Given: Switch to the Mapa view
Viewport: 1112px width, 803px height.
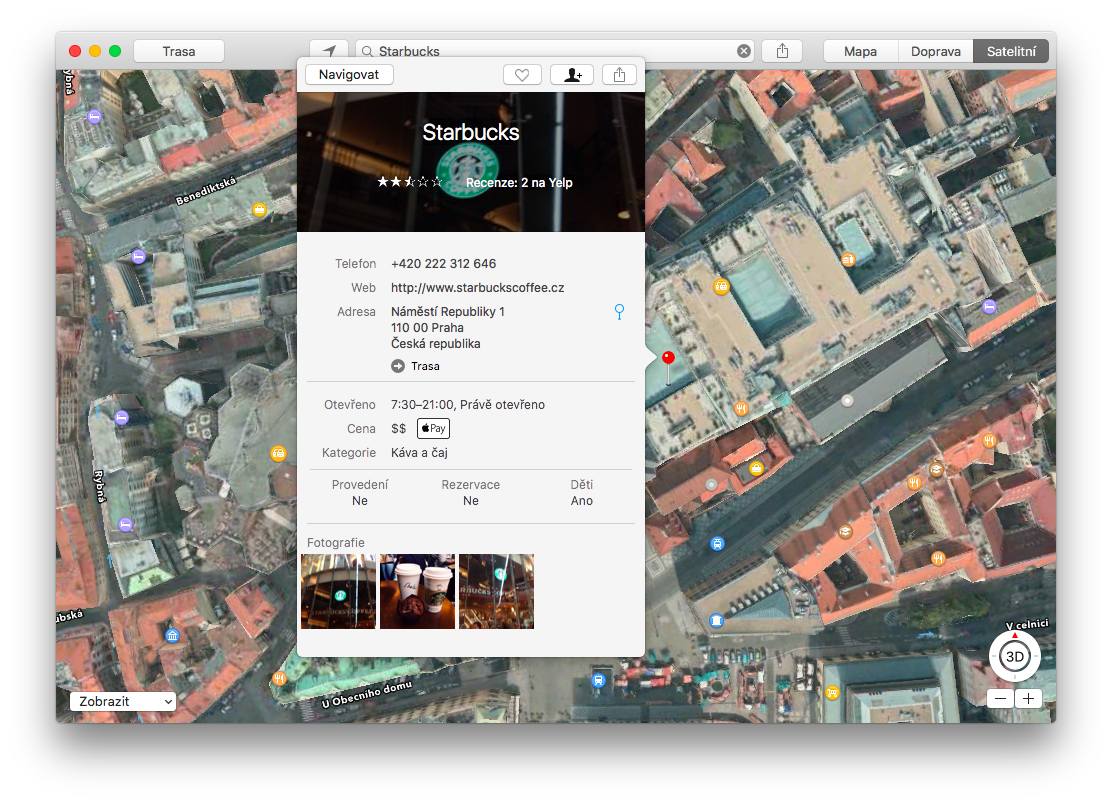Looking at the screenshot, I should tap(860, 51).
